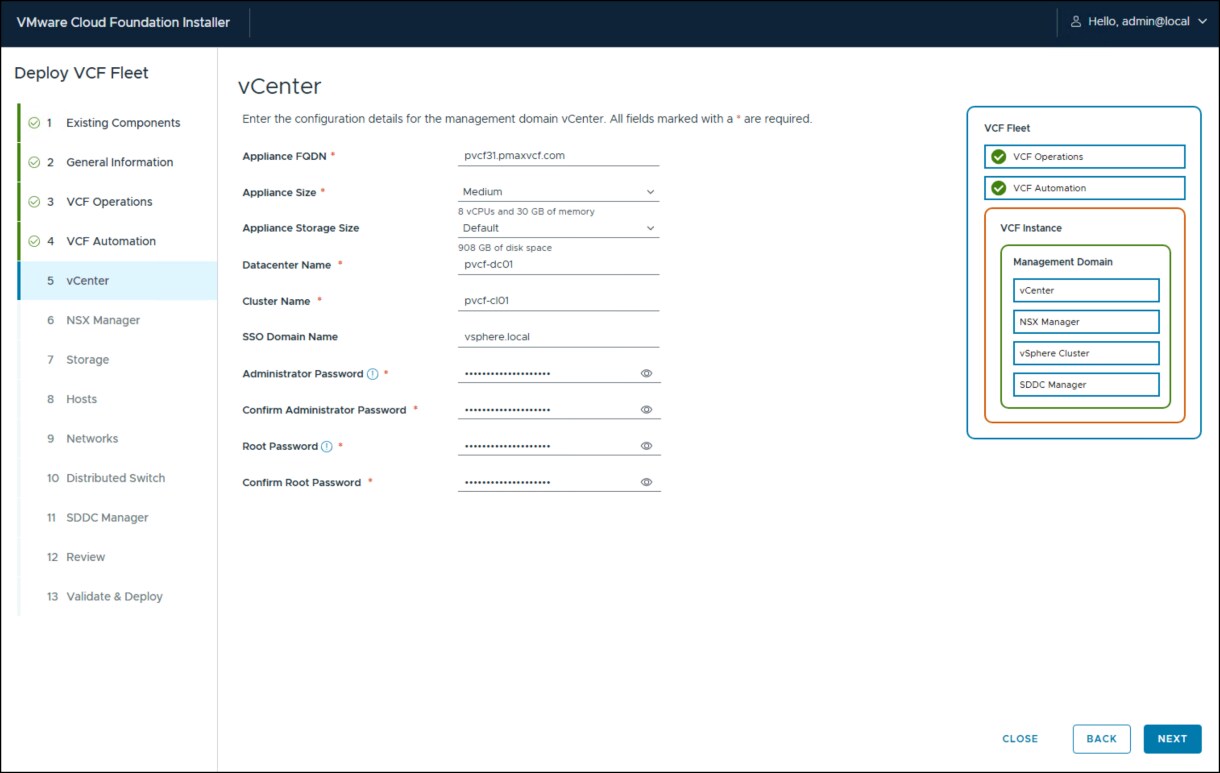The width and height of the screenshot is (1220, 773).
Task: Click the NSX Manager box in diagram
Action: point(1086,322)
